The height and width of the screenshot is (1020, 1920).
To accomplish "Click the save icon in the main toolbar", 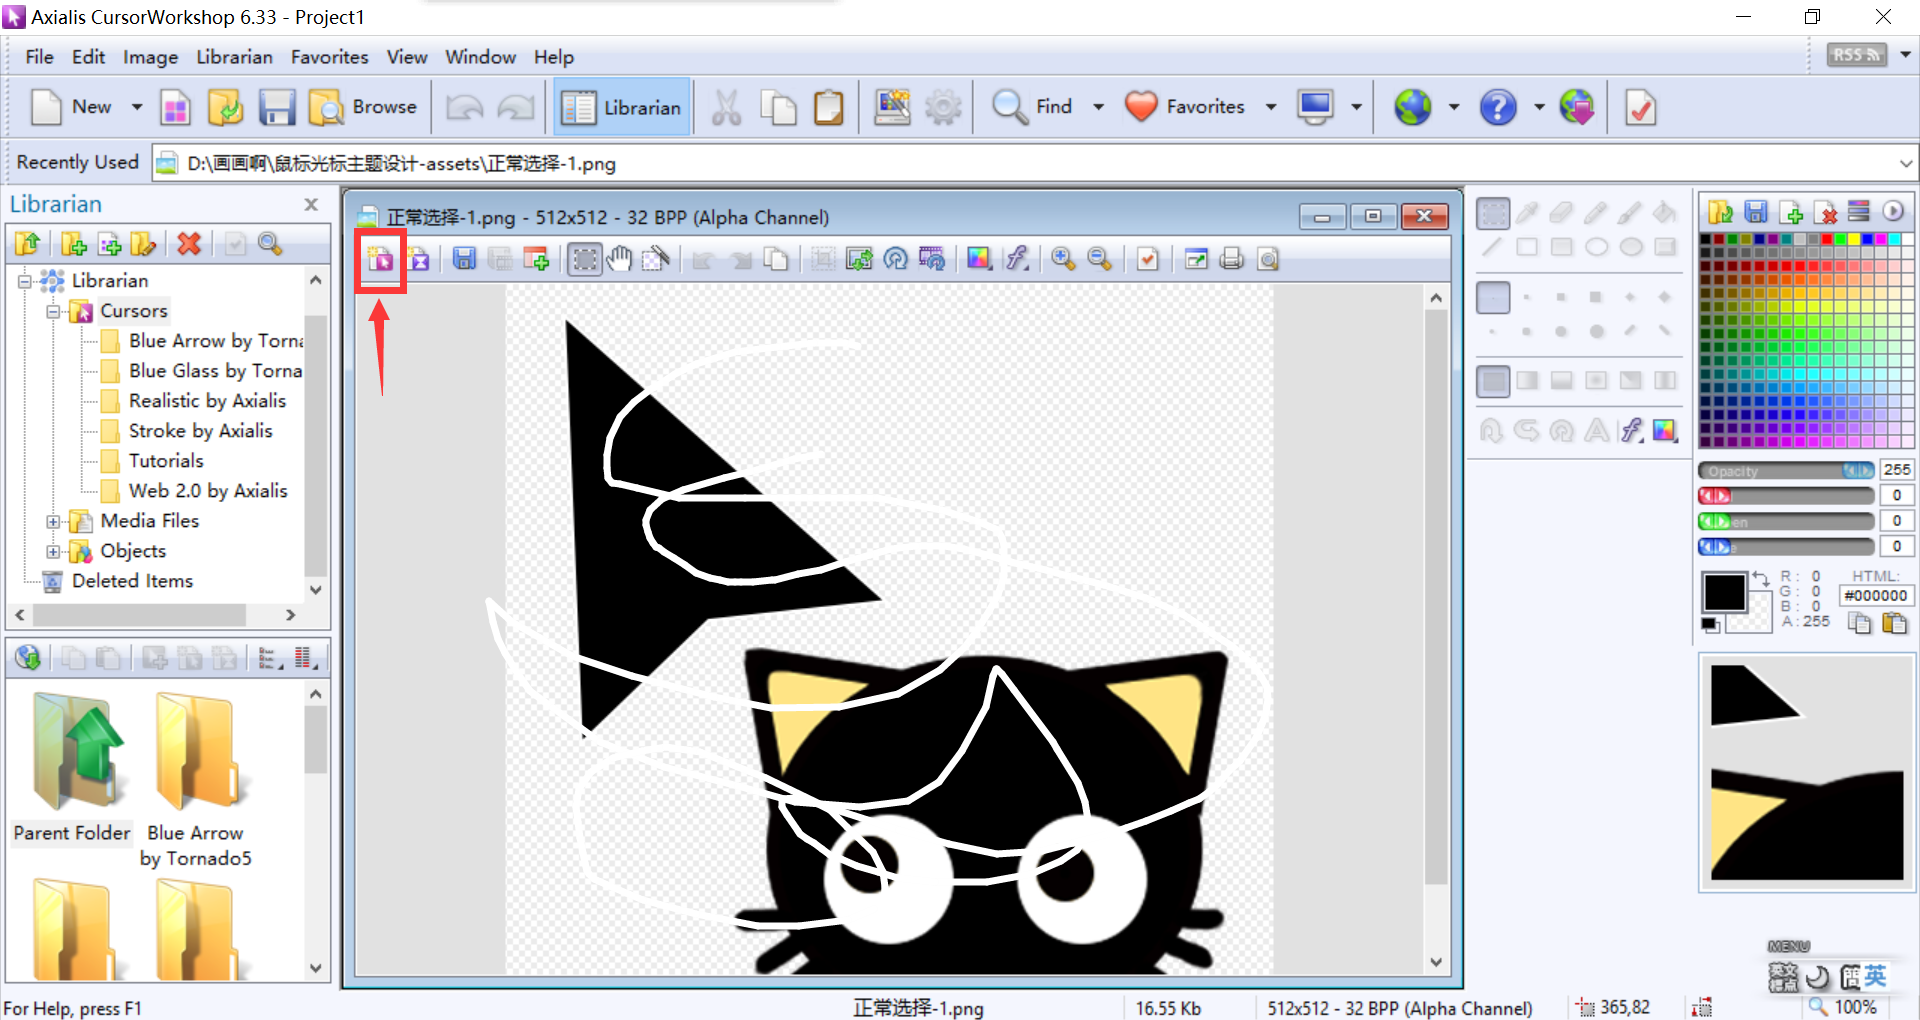I will (277, 107).
